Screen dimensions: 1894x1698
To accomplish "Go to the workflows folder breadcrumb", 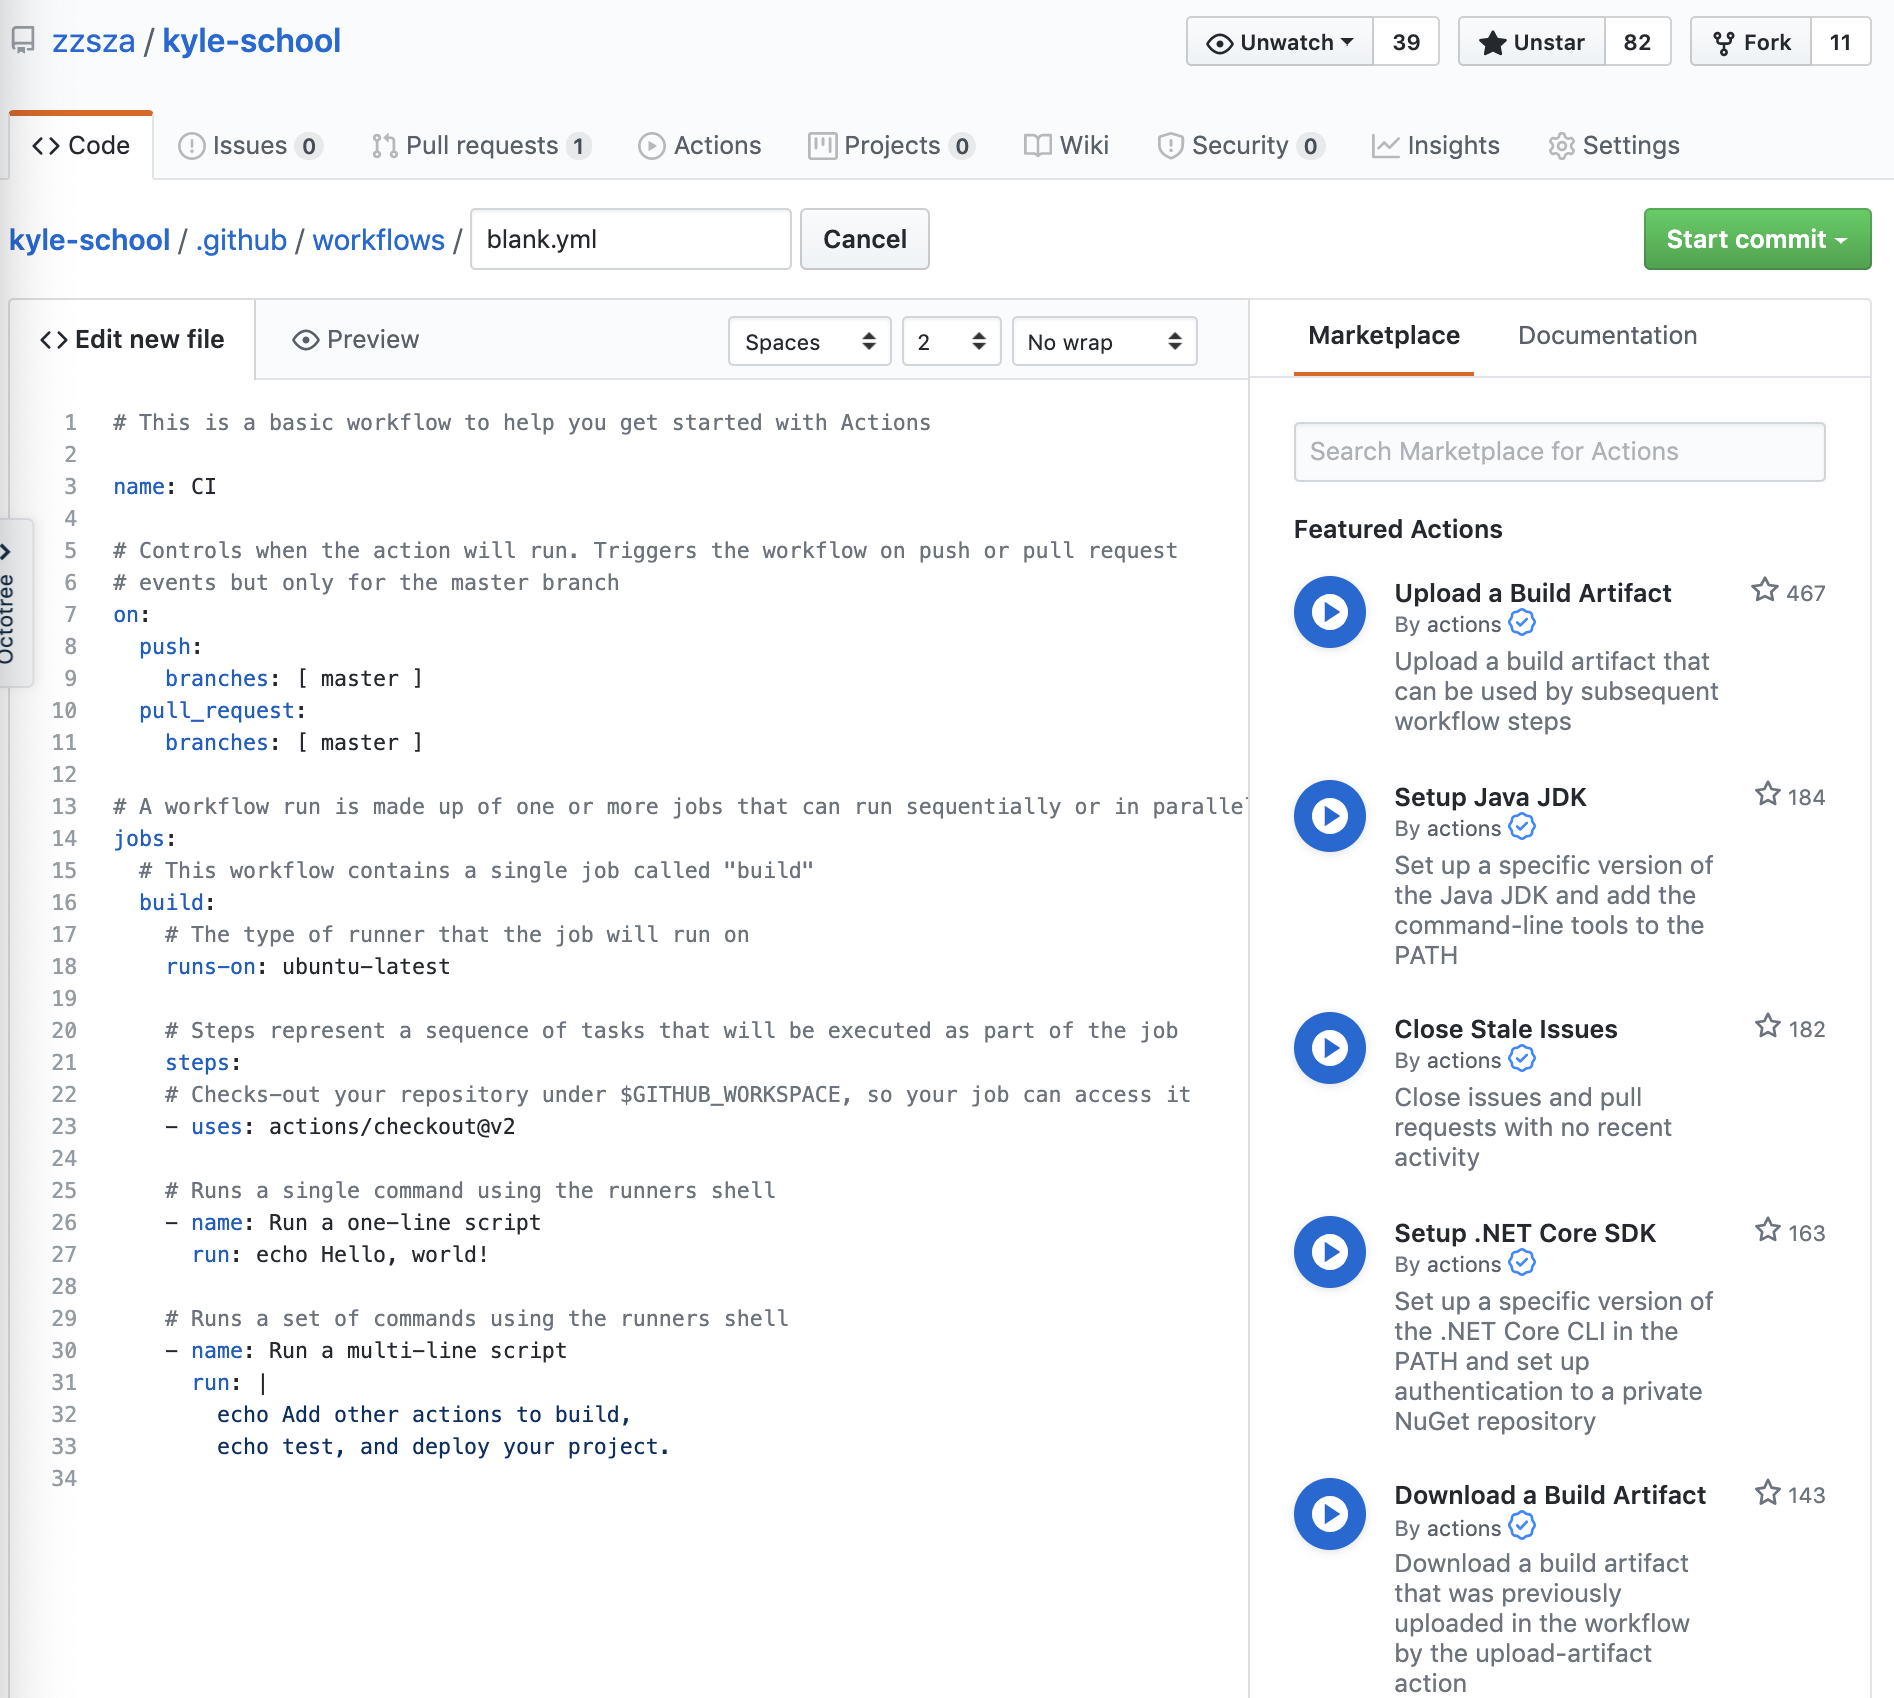I will click(378, 240).
